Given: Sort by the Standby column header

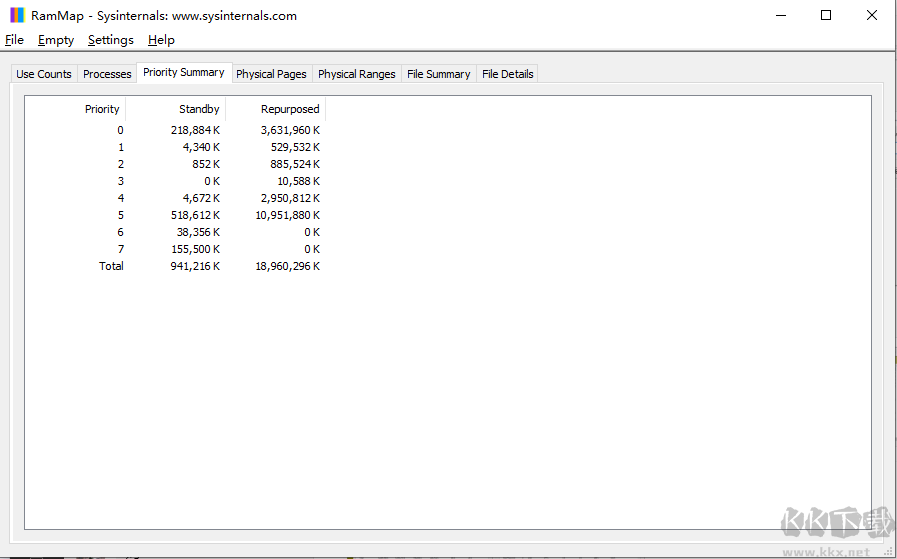Looking at the screenshot, I should point(176,109).
